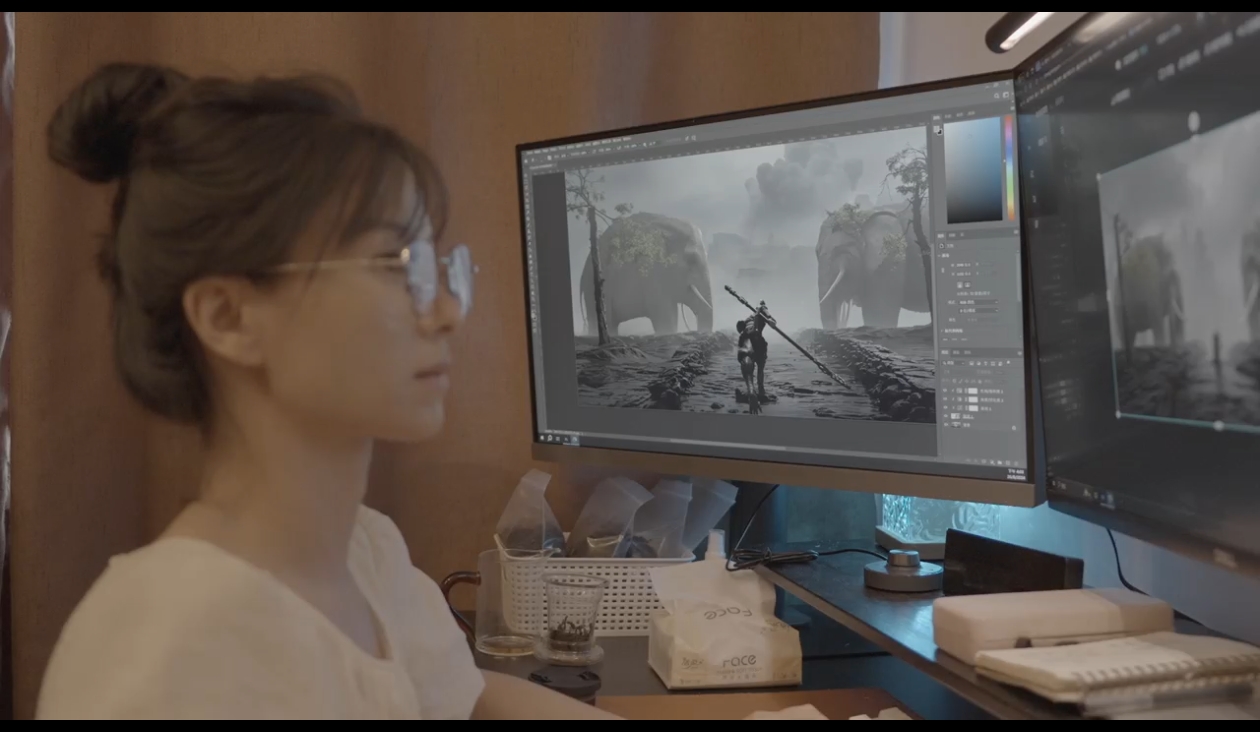This screenshot has height=732, width=1260.
Task: Click the lock icon on the background layer
Action: pyautogui.click(x=1014, y=428)
